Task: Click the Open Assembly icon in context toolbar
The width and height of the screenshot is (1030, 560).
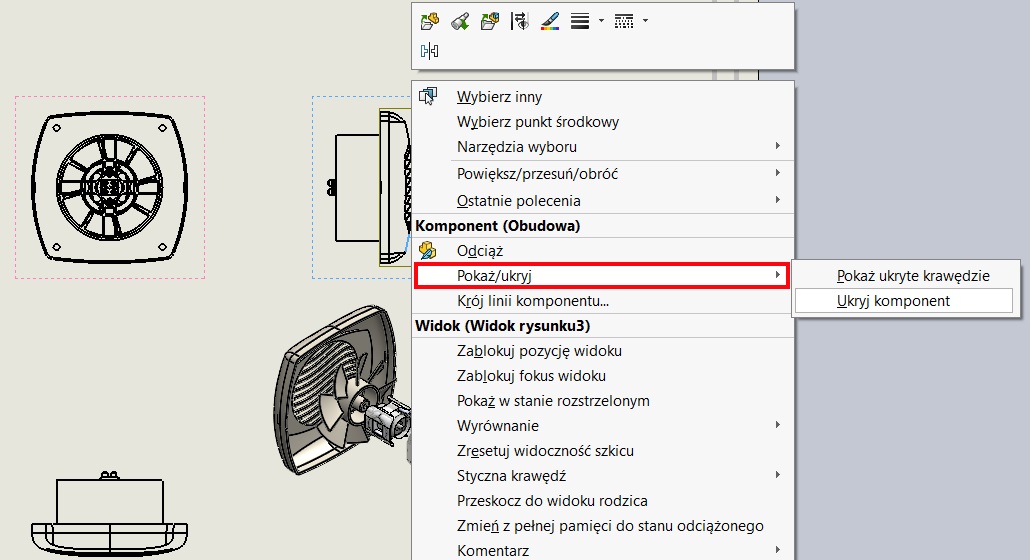Action: click(490, 21)
